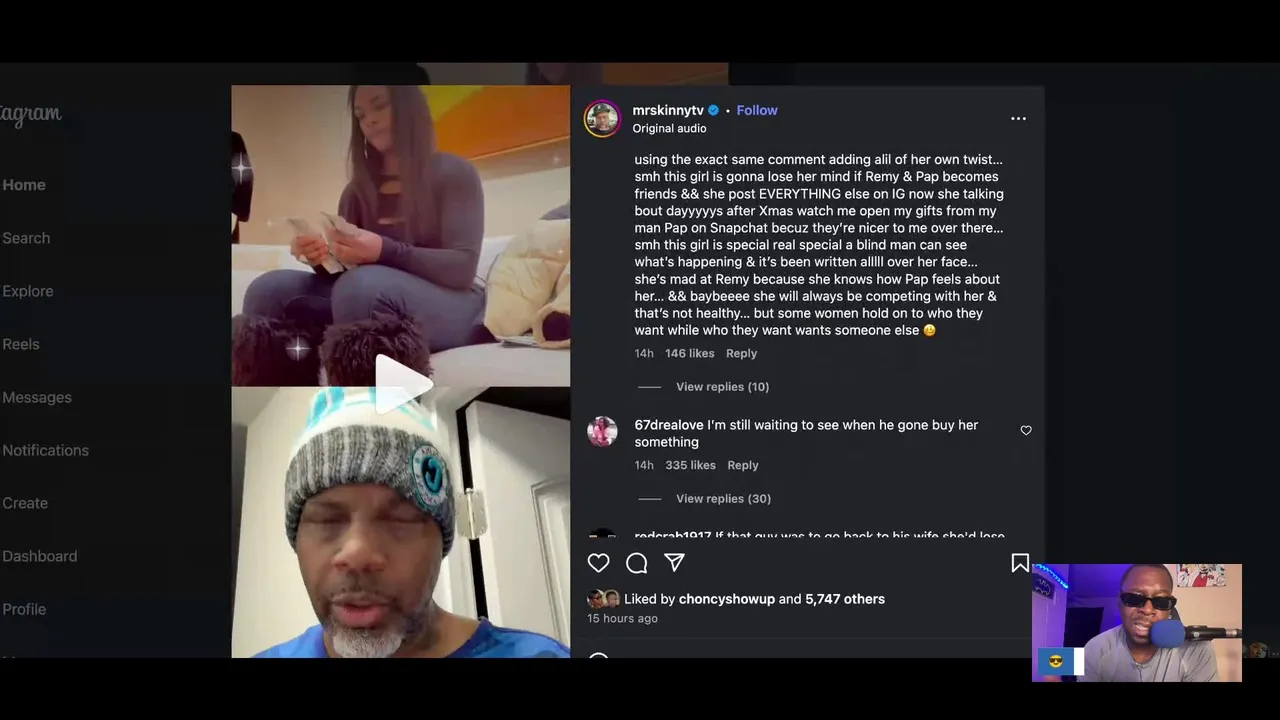1280x720 pixels.
Task: Open comment bubble icon under post
Action: click(636, 563)
